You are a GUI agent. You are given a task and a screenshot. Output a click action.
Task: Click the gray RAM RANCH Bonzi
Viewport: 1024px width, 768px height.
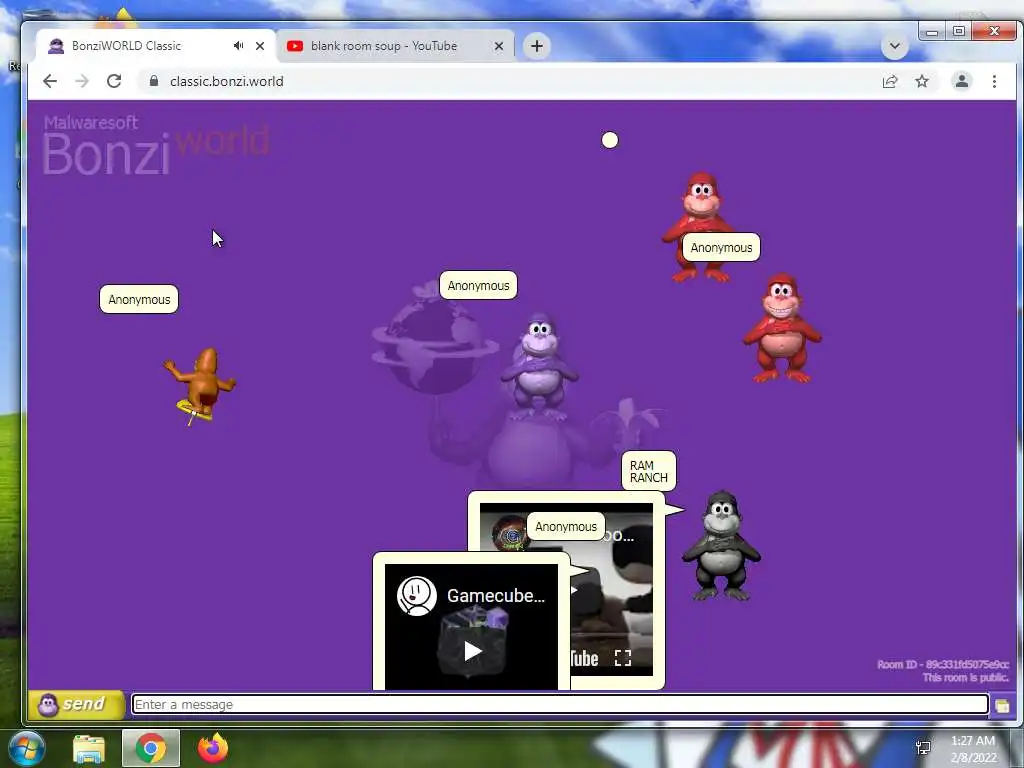point(721,545)
